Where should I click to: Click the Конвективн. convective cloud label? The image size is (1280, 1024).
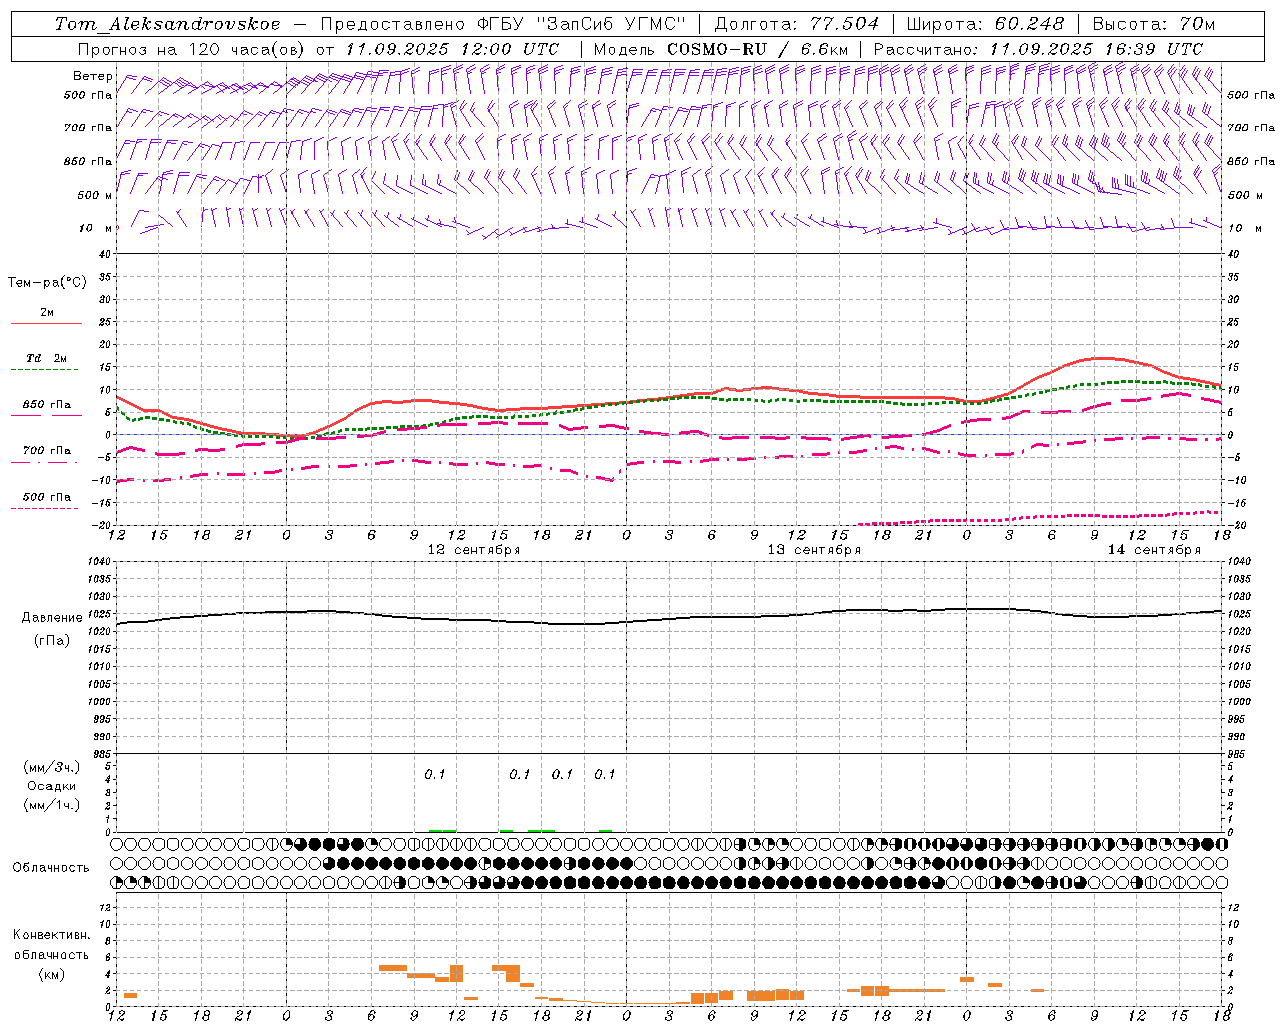pyautogui.click(x=51, y=935)
